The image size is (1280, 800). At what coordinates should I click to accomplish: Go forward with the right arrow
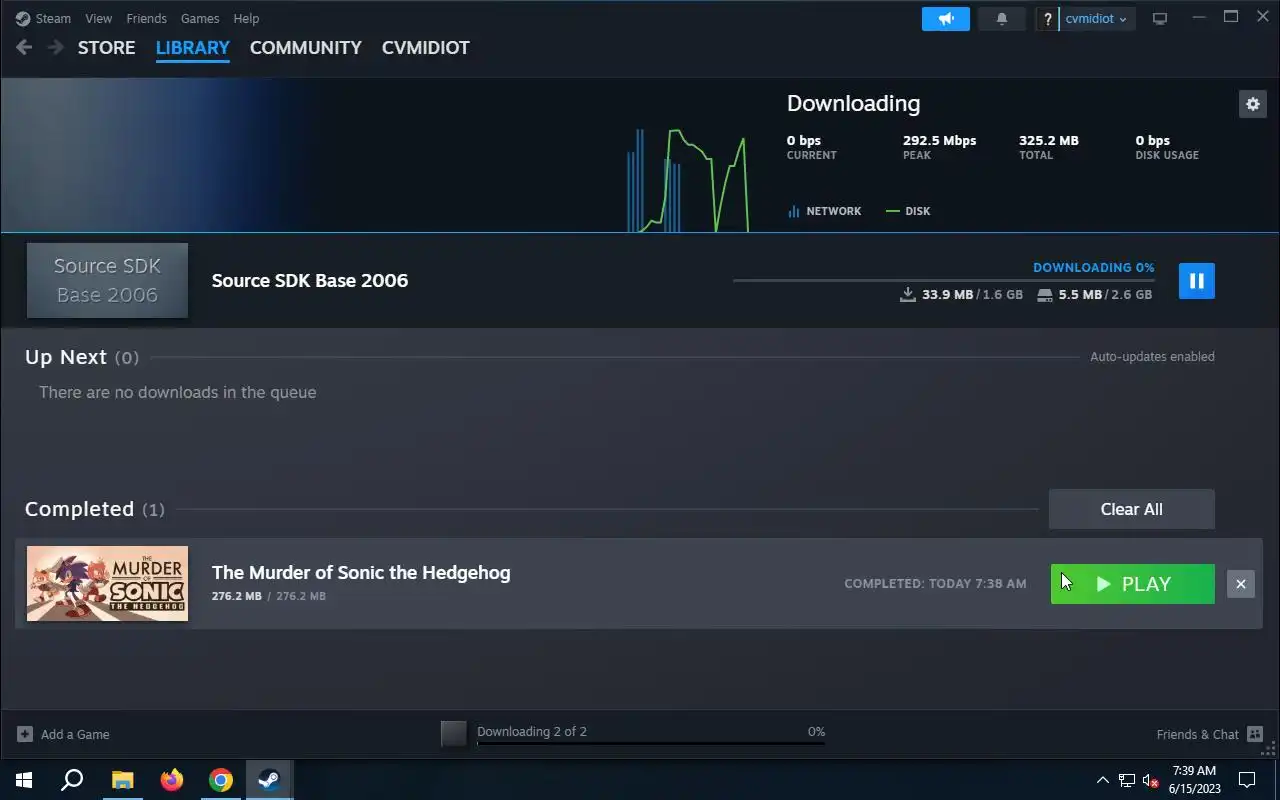[56, 47]
